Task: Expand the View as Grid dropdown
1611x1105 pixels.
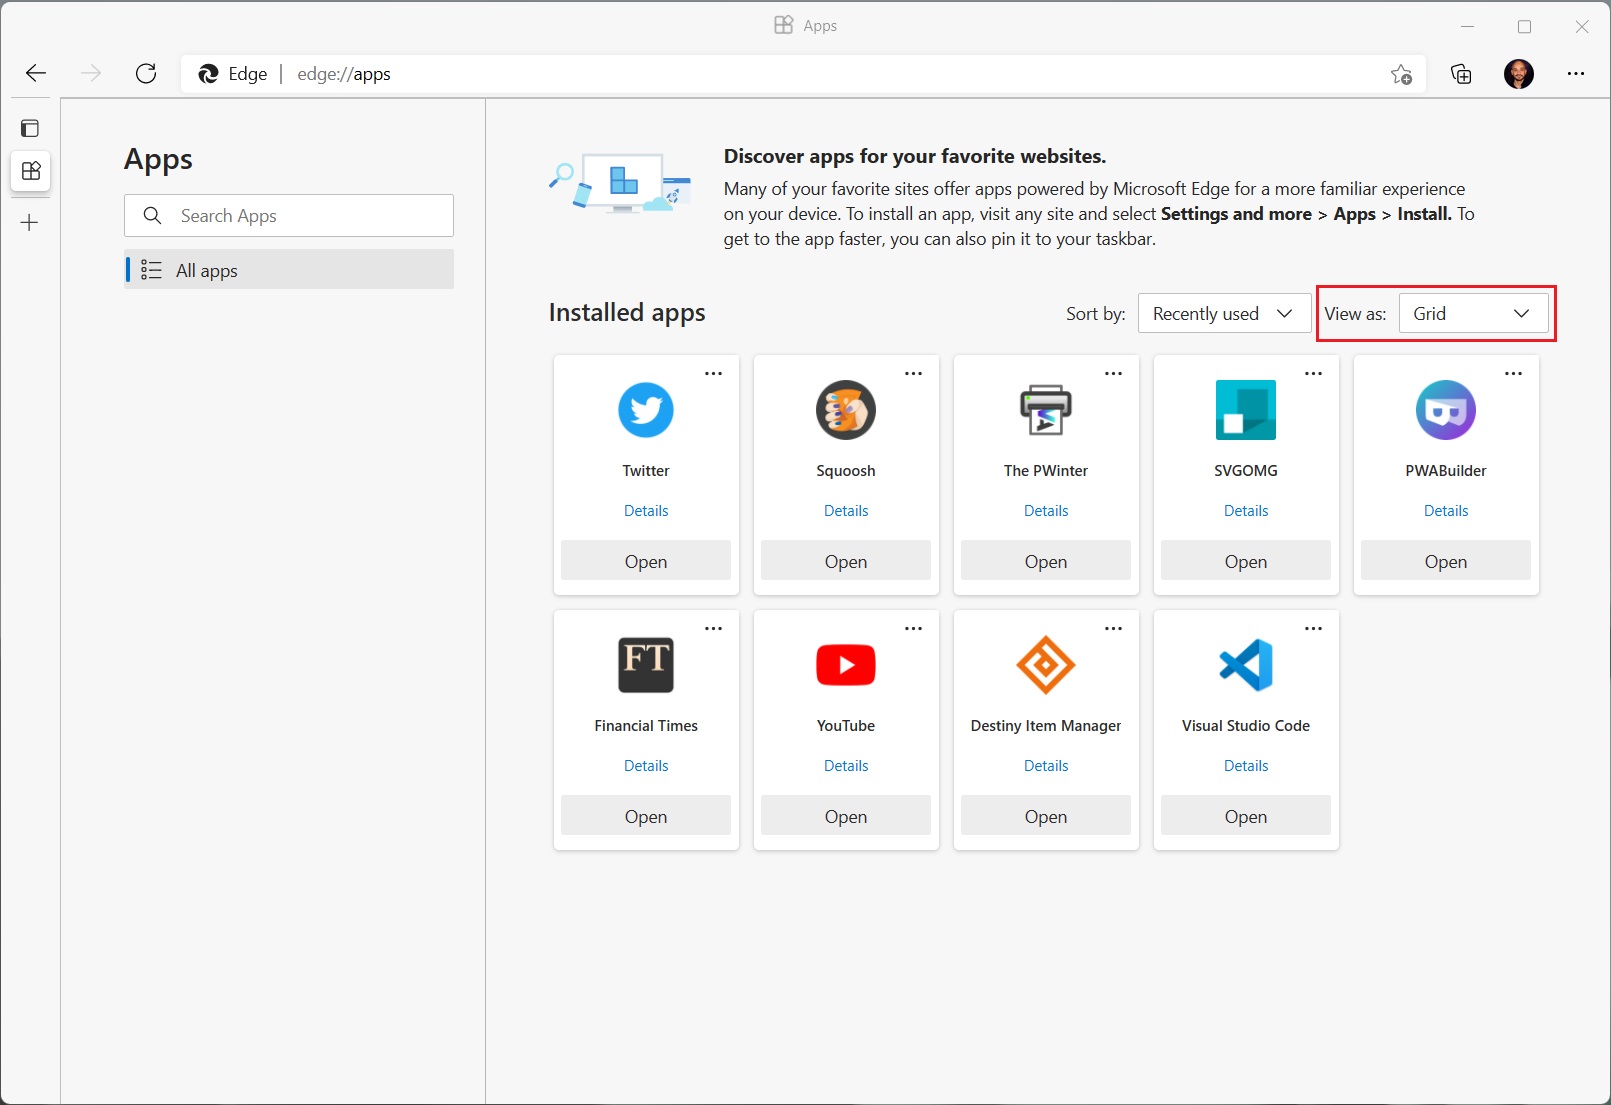Action: 1474,313
